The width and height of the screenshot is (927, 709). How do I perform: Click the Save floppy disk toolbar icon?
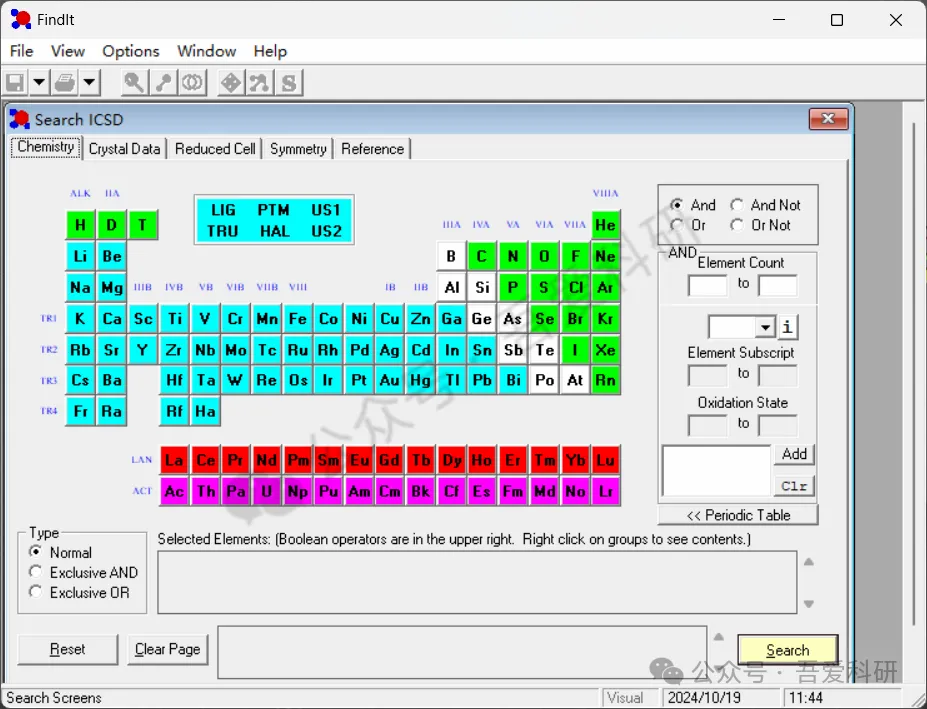(15, 83)
